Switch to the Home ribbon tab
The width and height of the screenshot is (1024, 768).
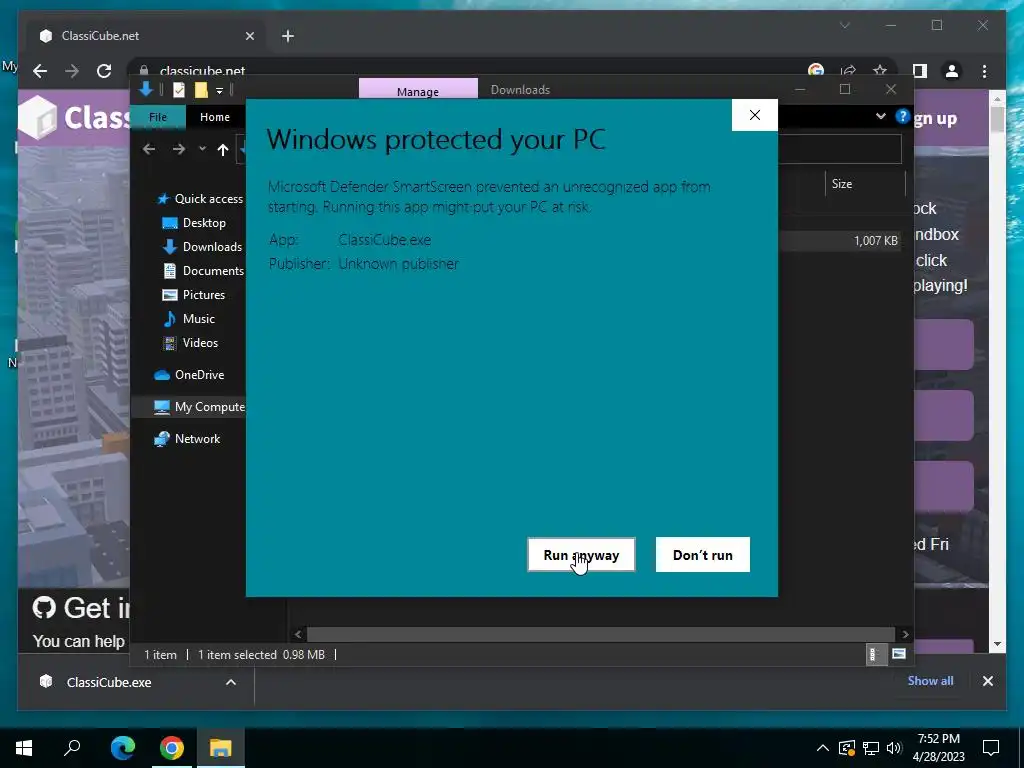coord(215,117)
